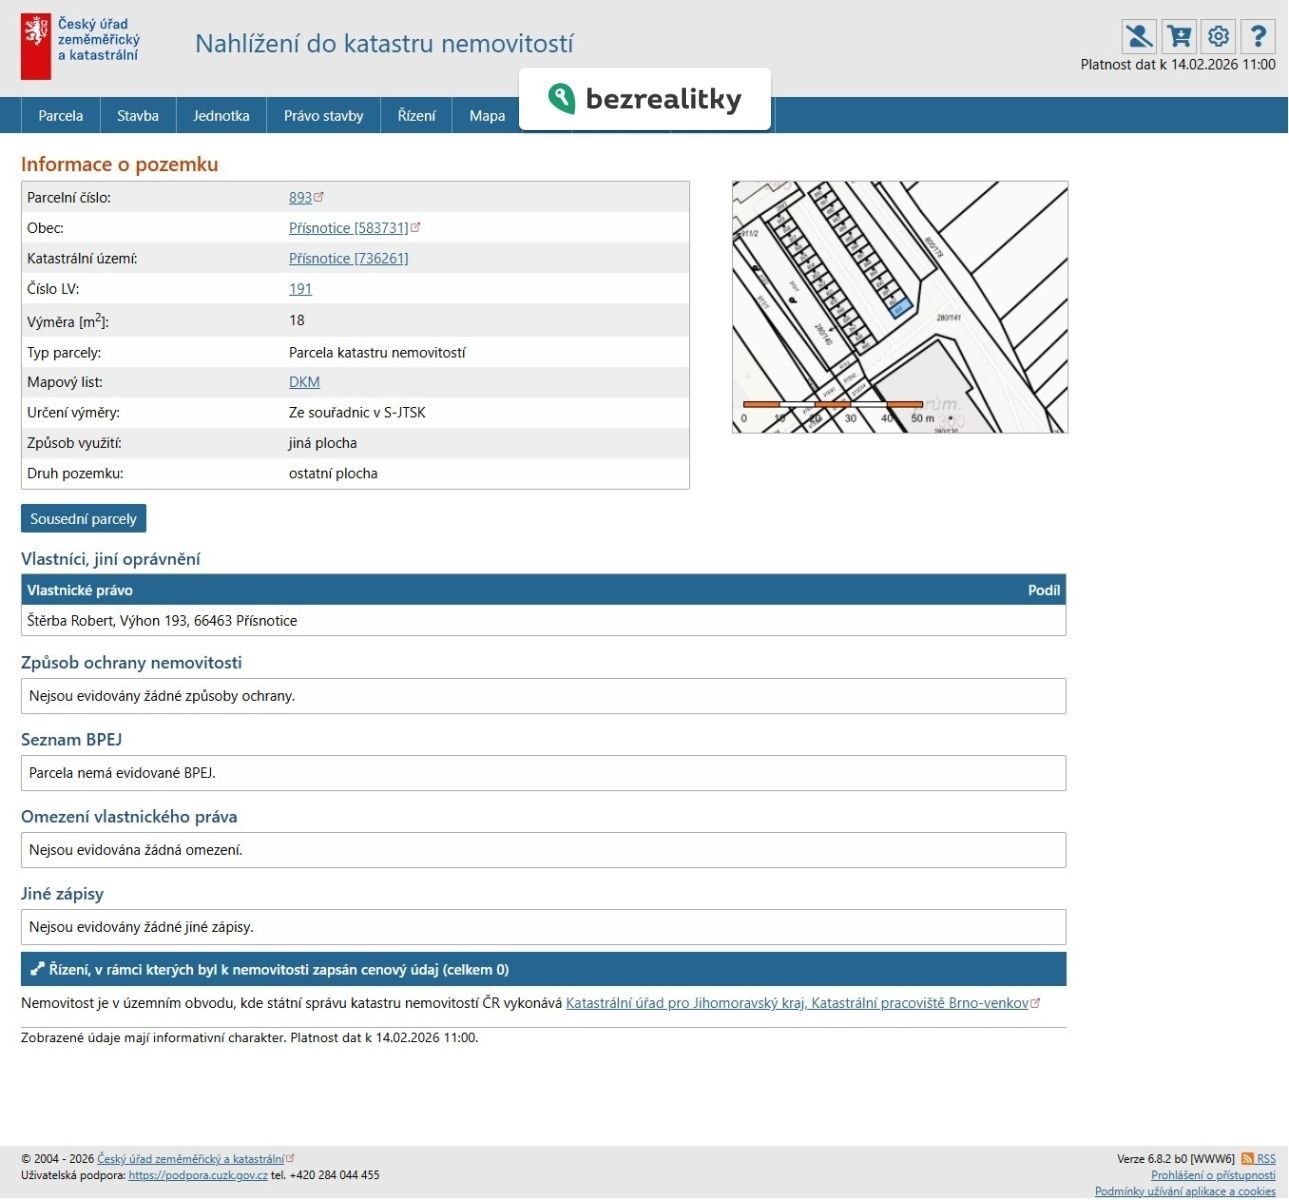Open the Parcela menu tab

click(x=60, y=116)
